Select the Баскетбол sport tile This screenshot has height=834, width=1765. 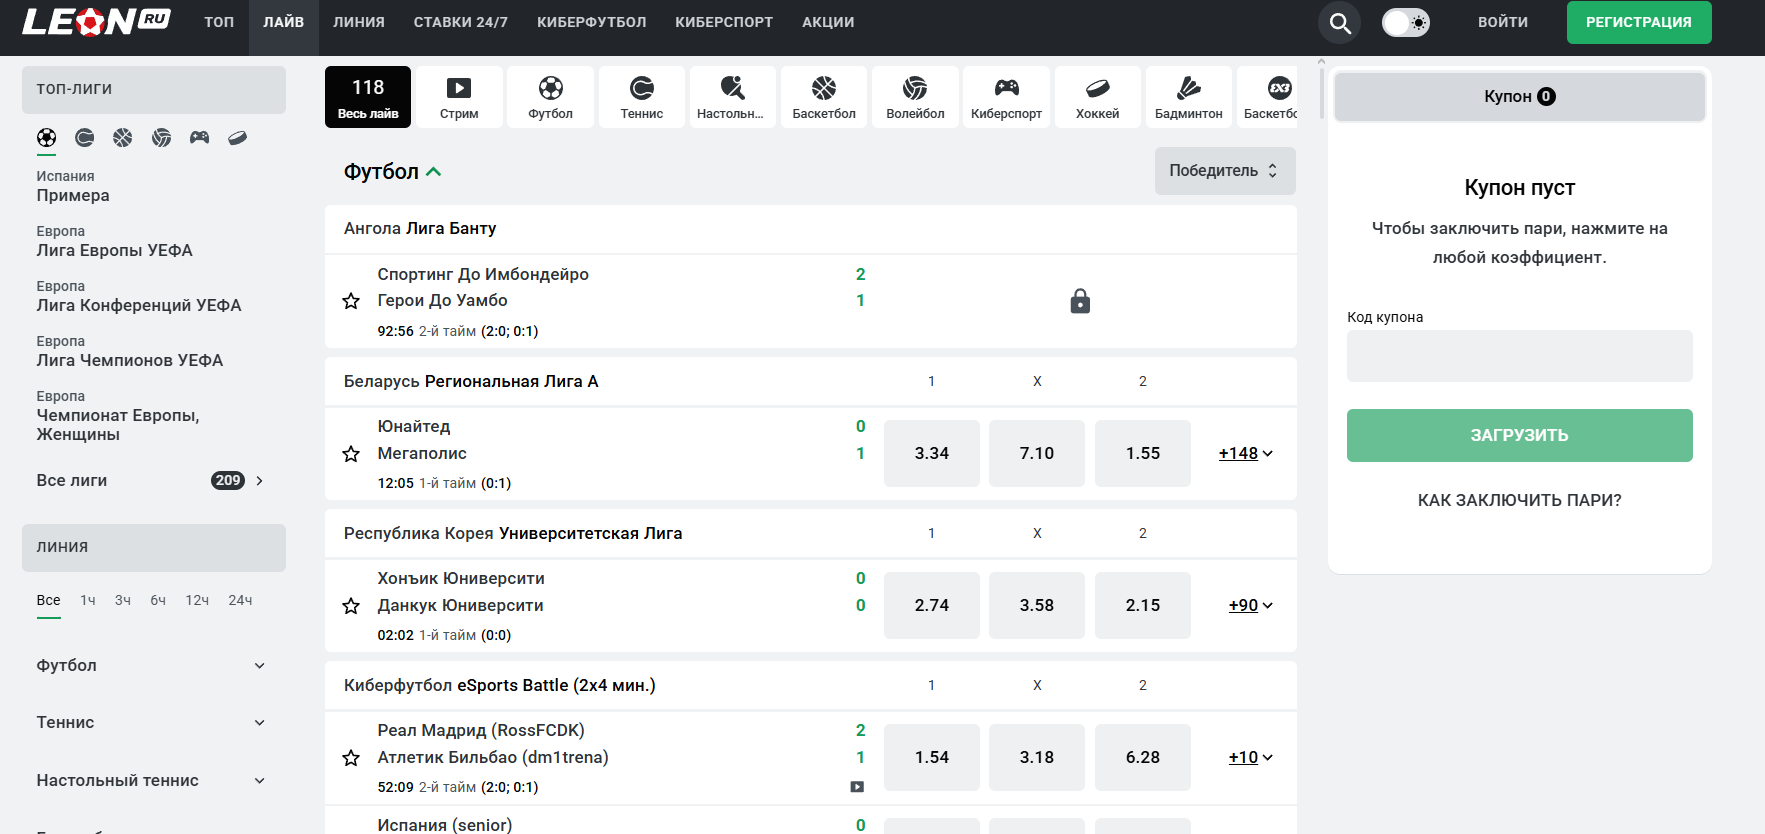tap(824, 97)
